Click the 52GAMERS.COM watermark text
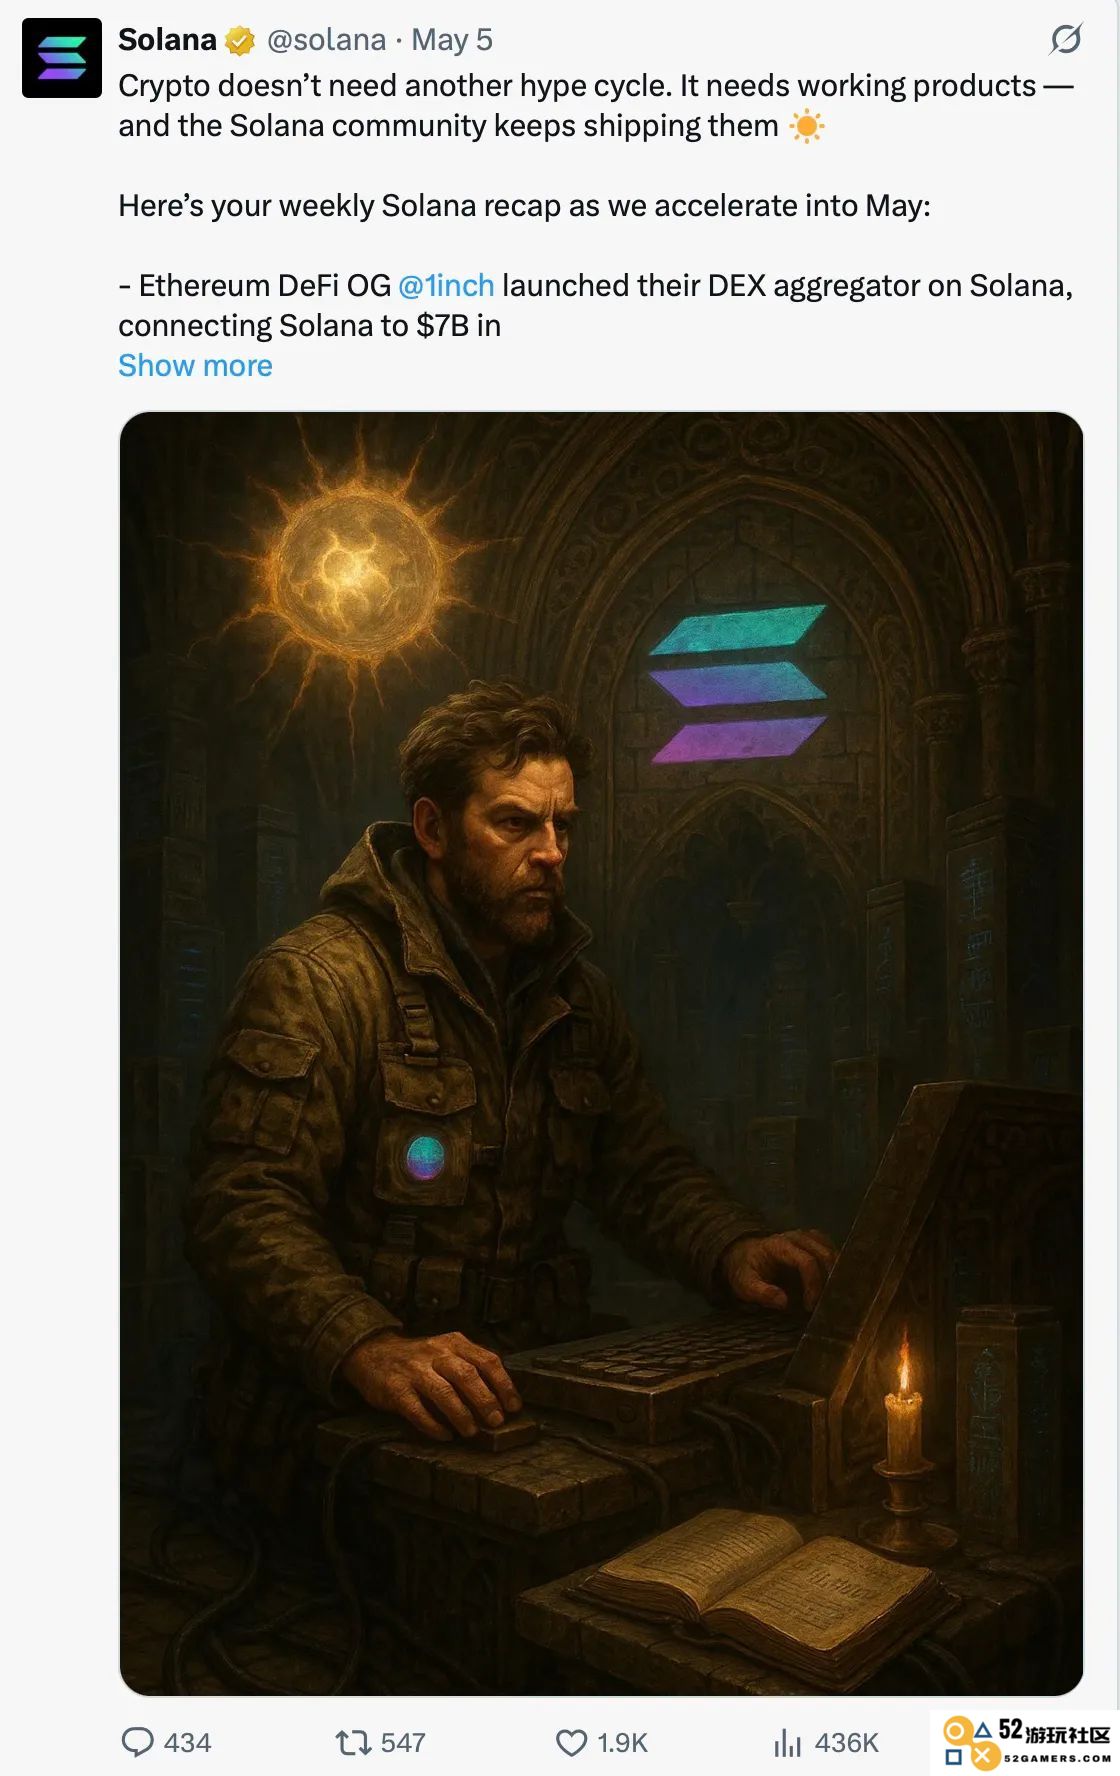This screenshot has width=1120, height=1776. point(1057,1758)
